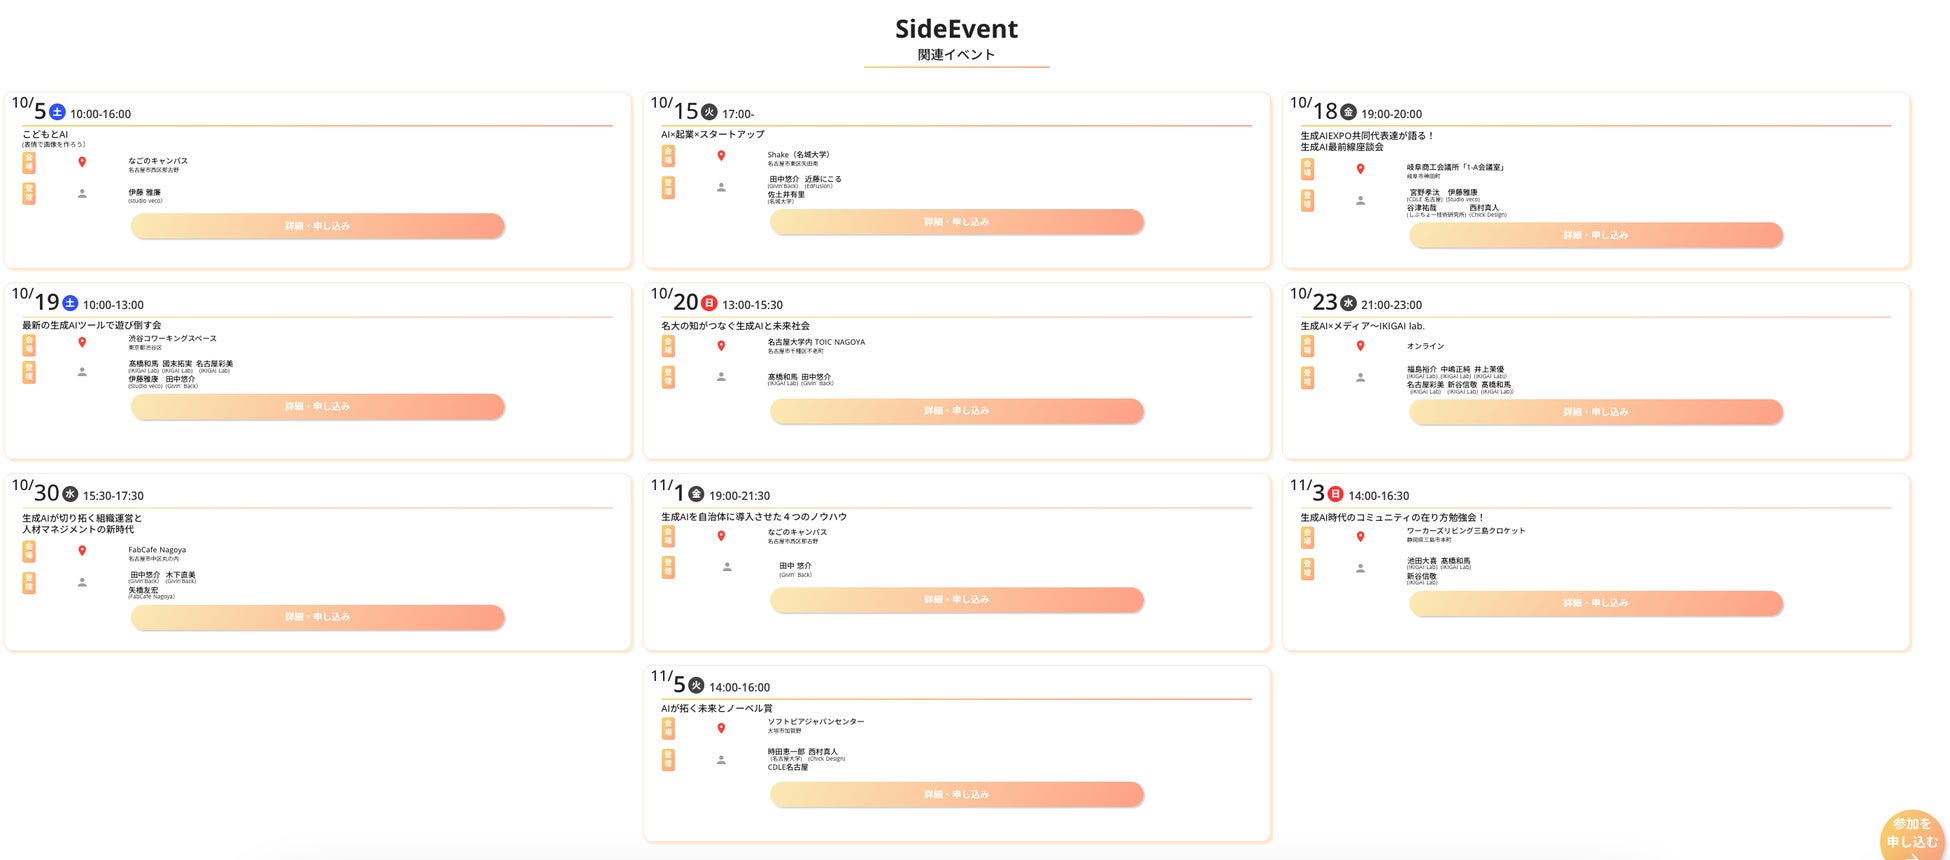Viewport: 1950px width, 860px height.
Task: Click speaker person icon in 10/15 event card
Action: pos(721,187)
